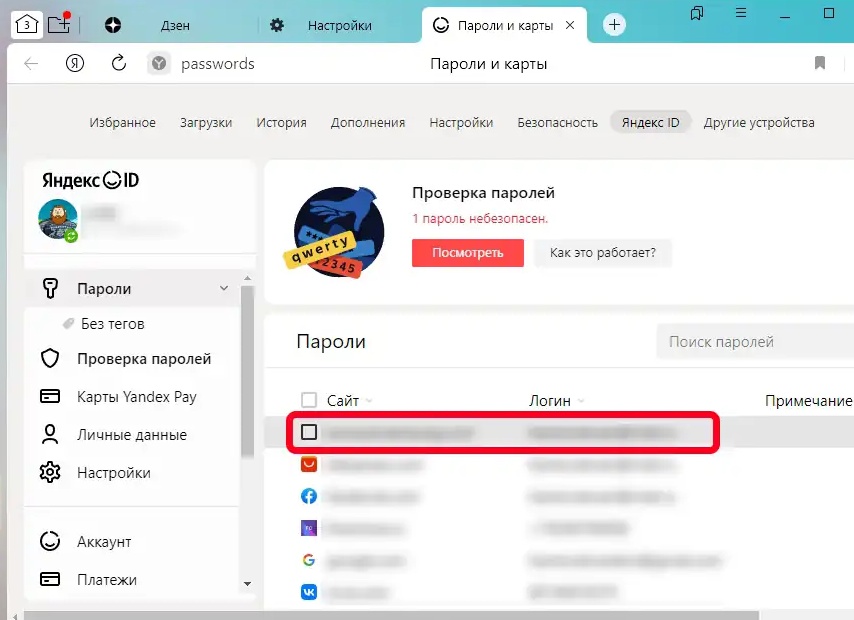854x620 pixels.
Task: Click the AliExpress icon in the password list
Action: (x=309, y=464)
